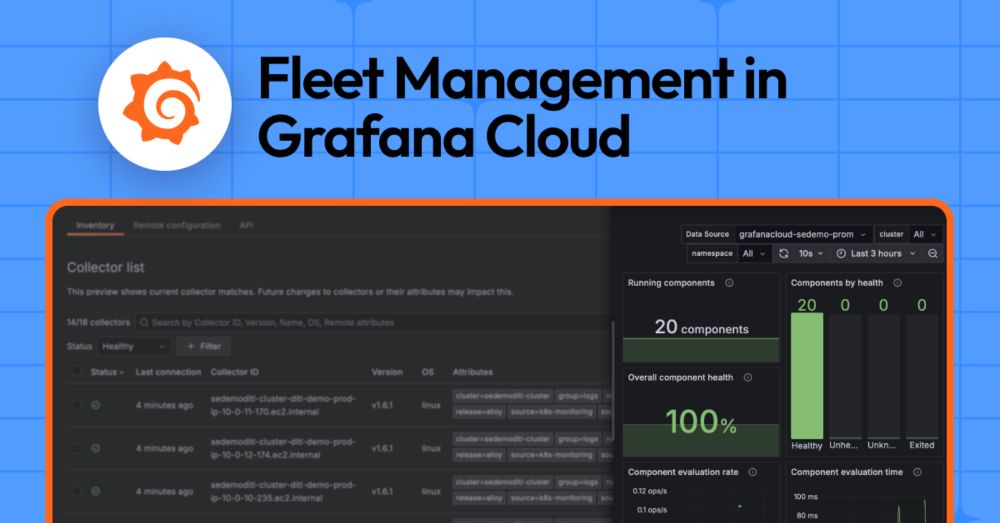Click the + Filter button
Screen dimensions: 1000x523
(x=204, y=346)
